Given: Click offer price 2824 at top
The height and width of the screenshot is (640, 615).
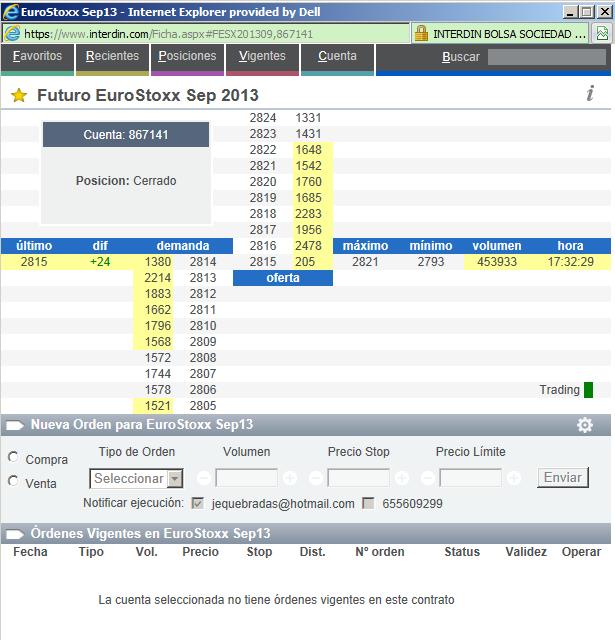Looking at the screenshot, I should (x=263, y=118).
